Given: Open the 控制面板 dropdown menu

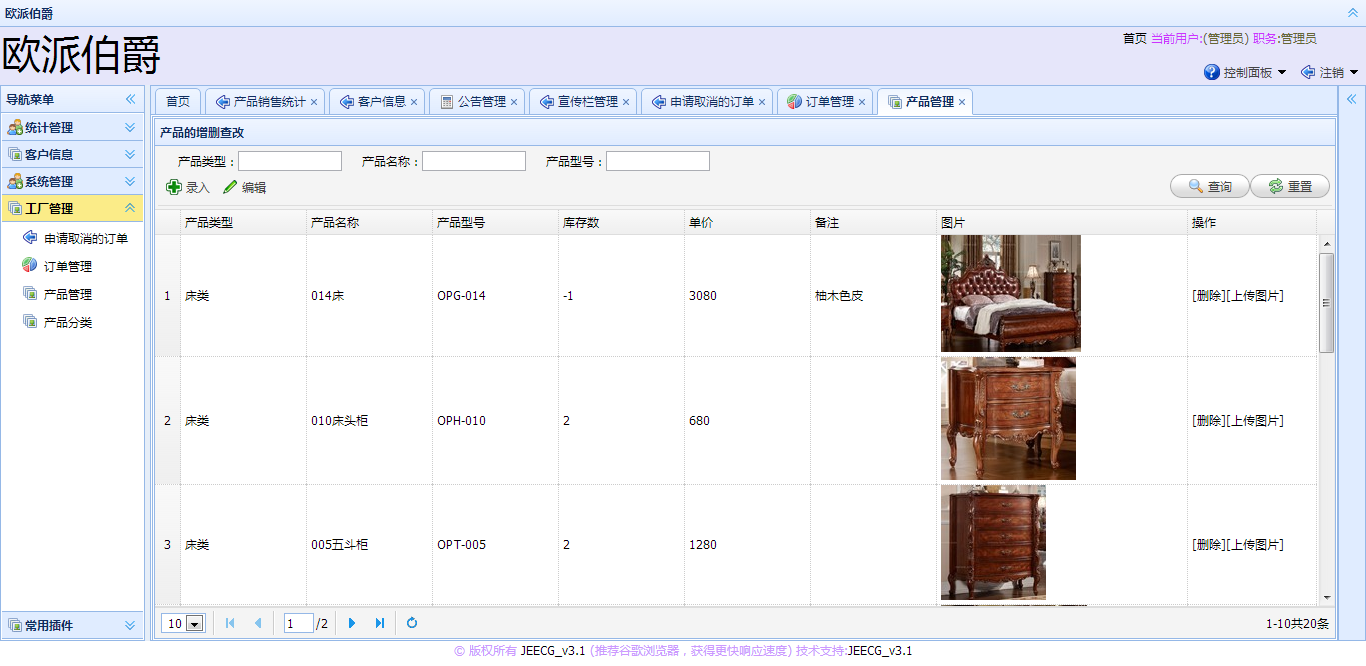Looking at the screenshot, I should 1246,73.
